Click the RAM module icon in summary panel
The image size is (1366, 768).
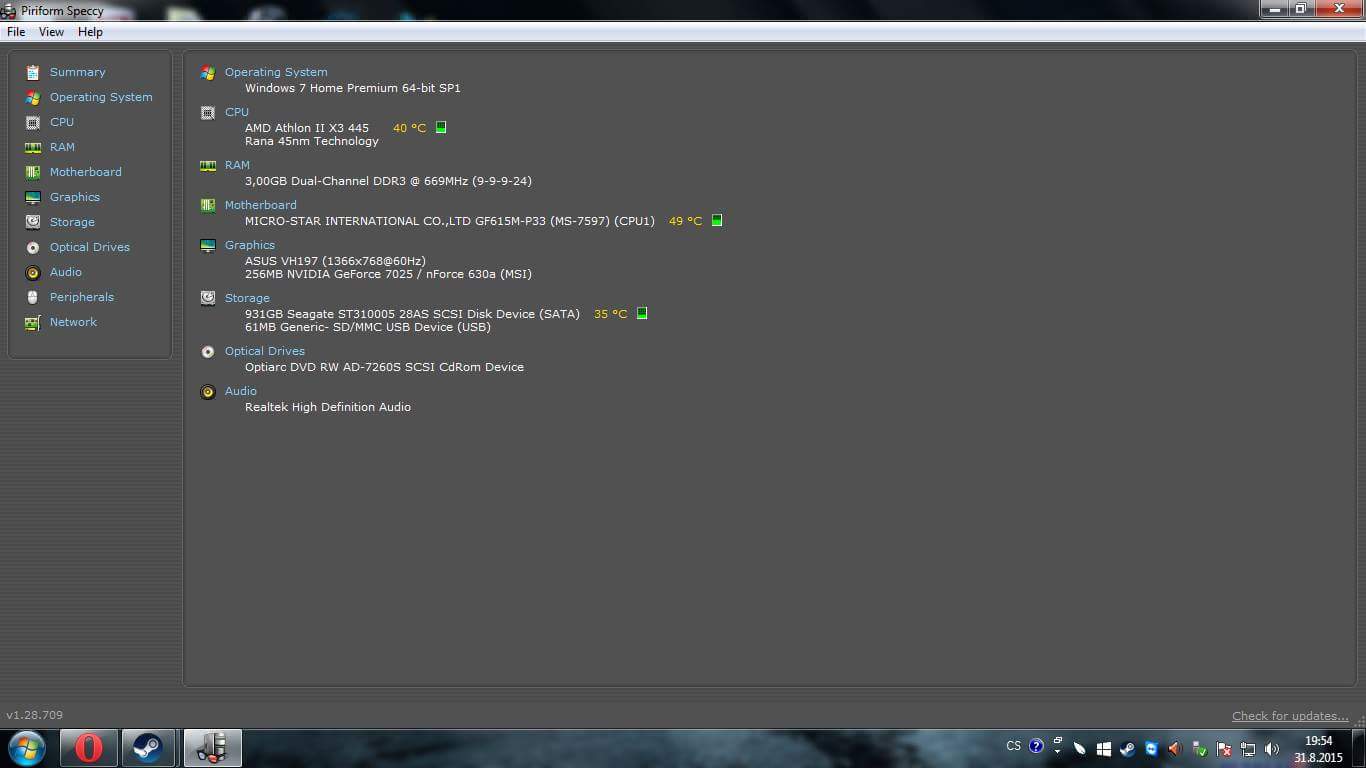208,166
